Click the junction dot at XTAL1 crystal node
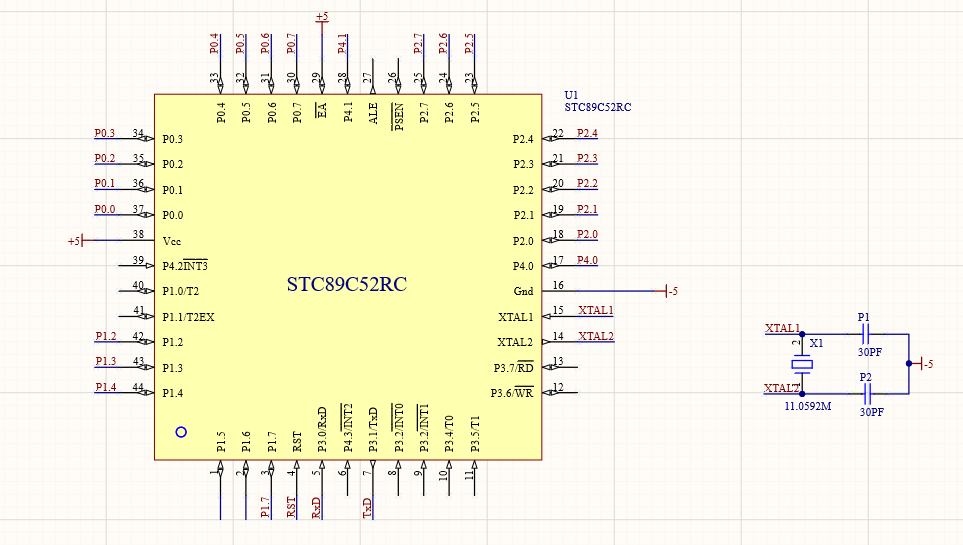The image size is (963, 545). click(802, 334)
